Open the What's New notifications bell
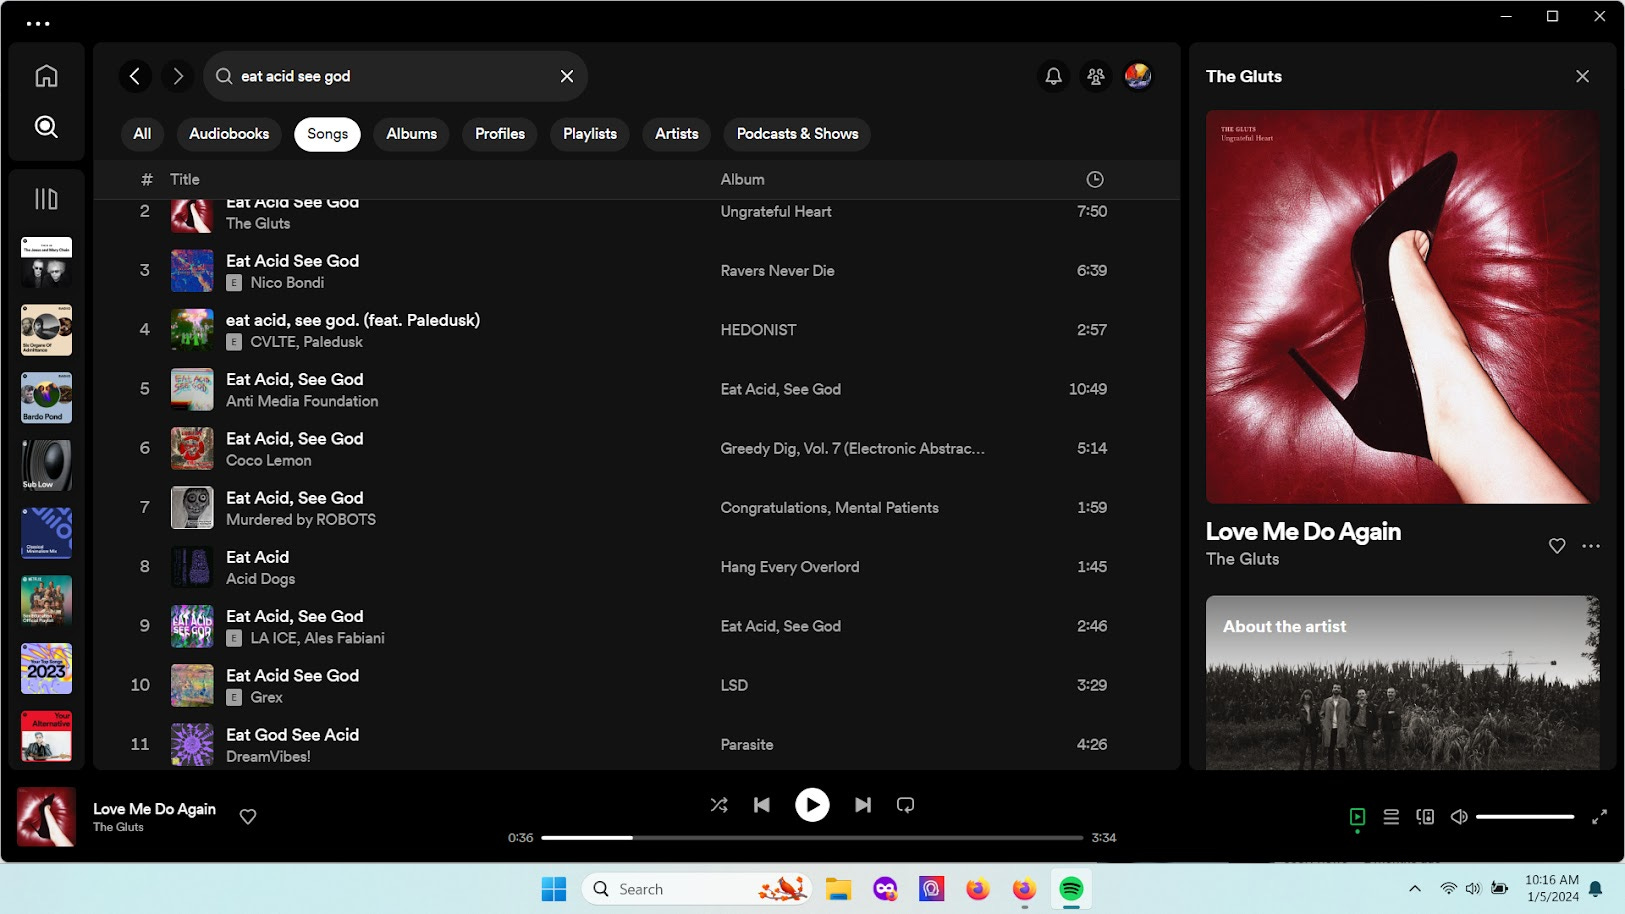Image resolution: width=1625 pixels, height=914 pixels. pos(1054,76)
